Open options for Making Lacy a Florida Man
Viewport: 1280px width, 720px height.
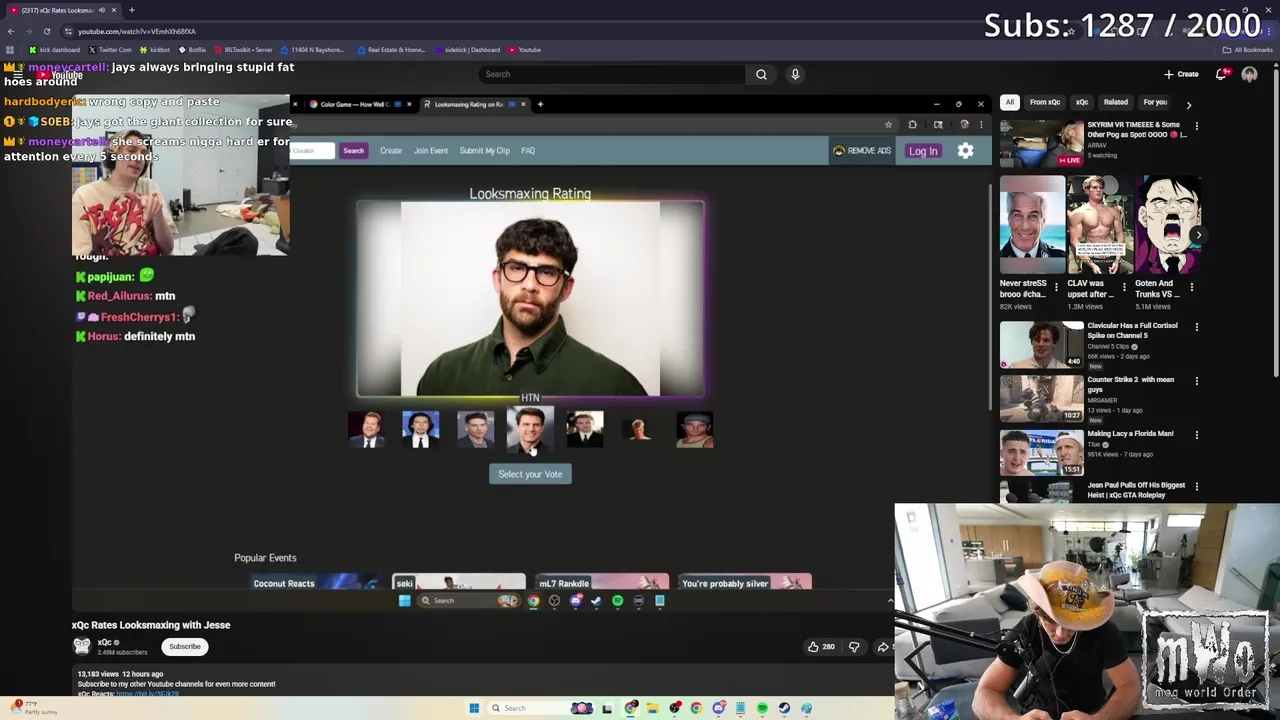pyautogui.click(x=1196, y=435)
